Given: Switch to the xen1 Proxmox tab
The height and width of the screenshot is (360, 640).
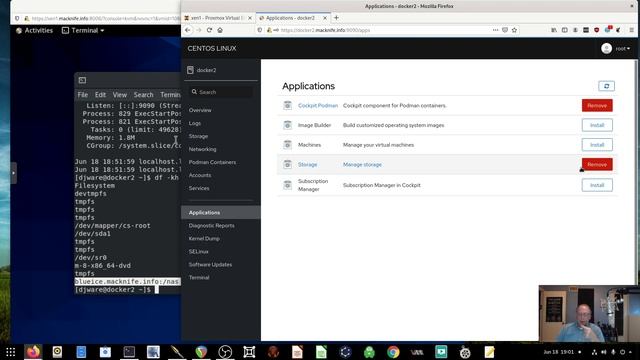Looking at the screenshot, I should 218,18.
